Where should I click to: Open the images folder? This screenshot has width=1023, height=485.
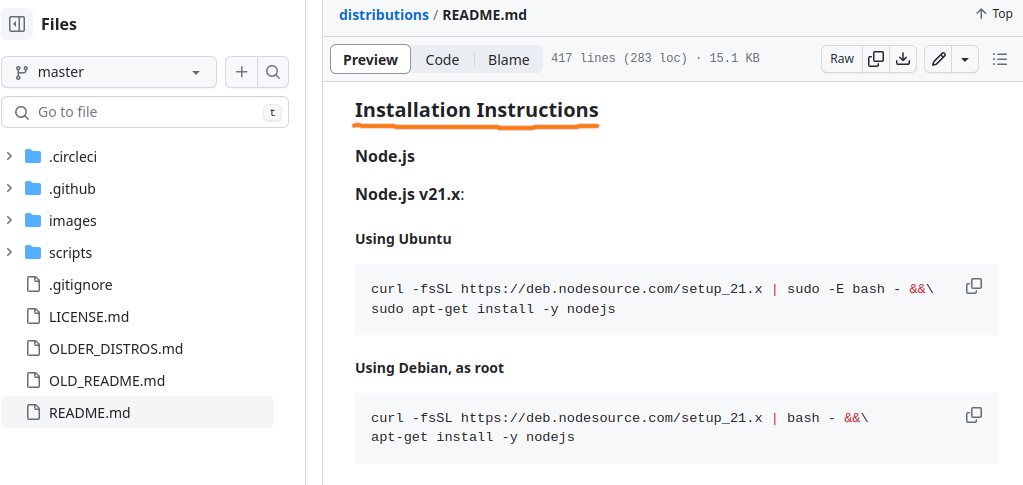72,221
